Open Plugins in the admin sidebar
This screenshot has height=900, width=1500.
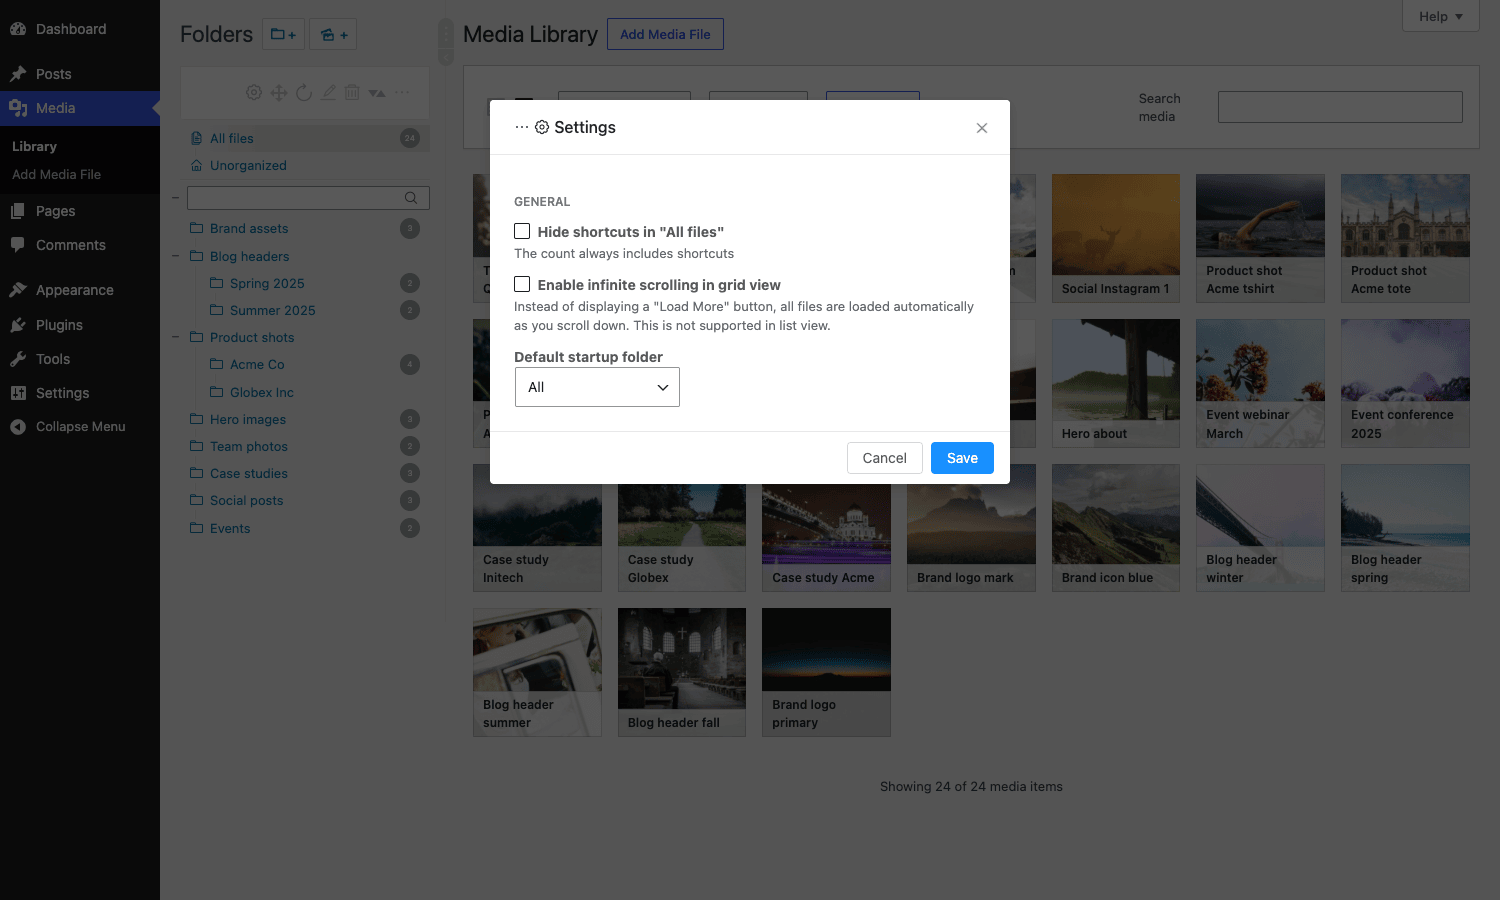pyautogui.click(x=80, y=325)
